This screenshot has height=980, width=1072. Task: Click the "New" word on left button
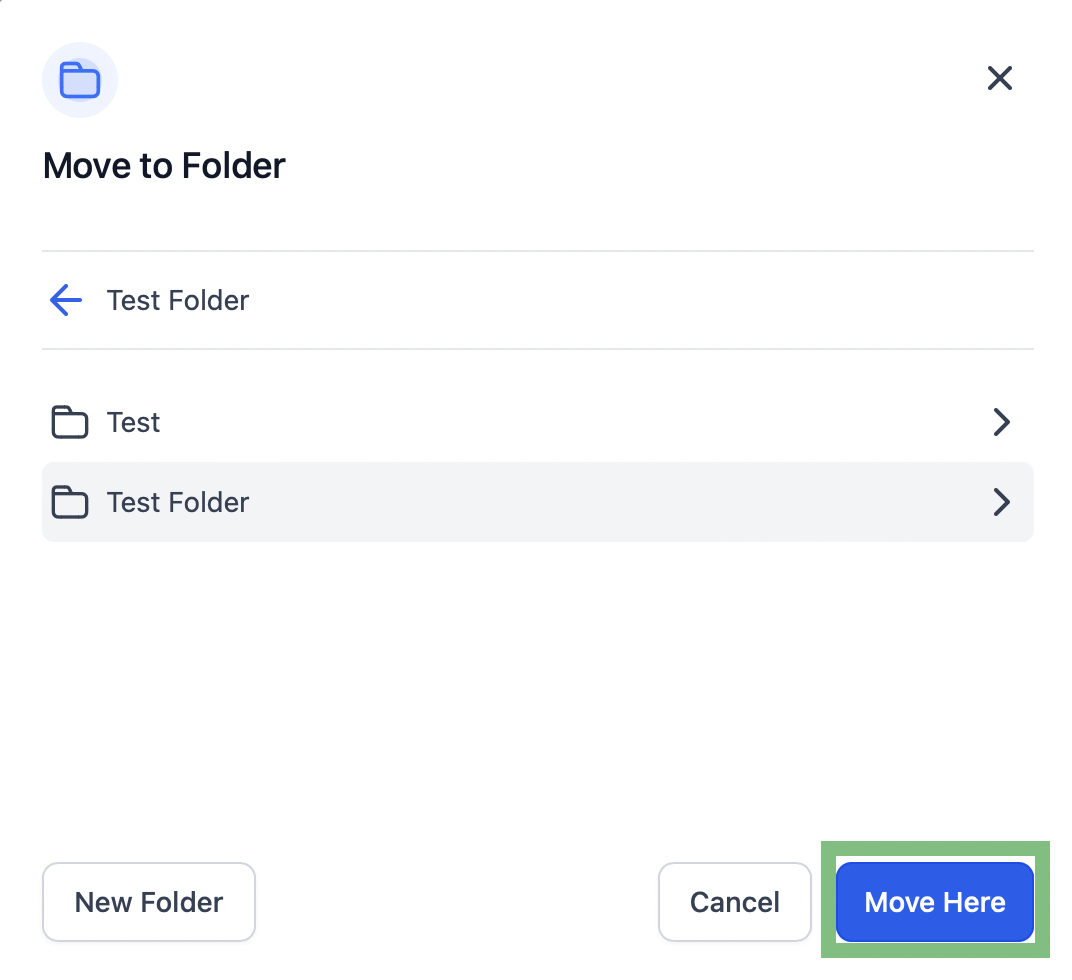[x=103, y=903]
